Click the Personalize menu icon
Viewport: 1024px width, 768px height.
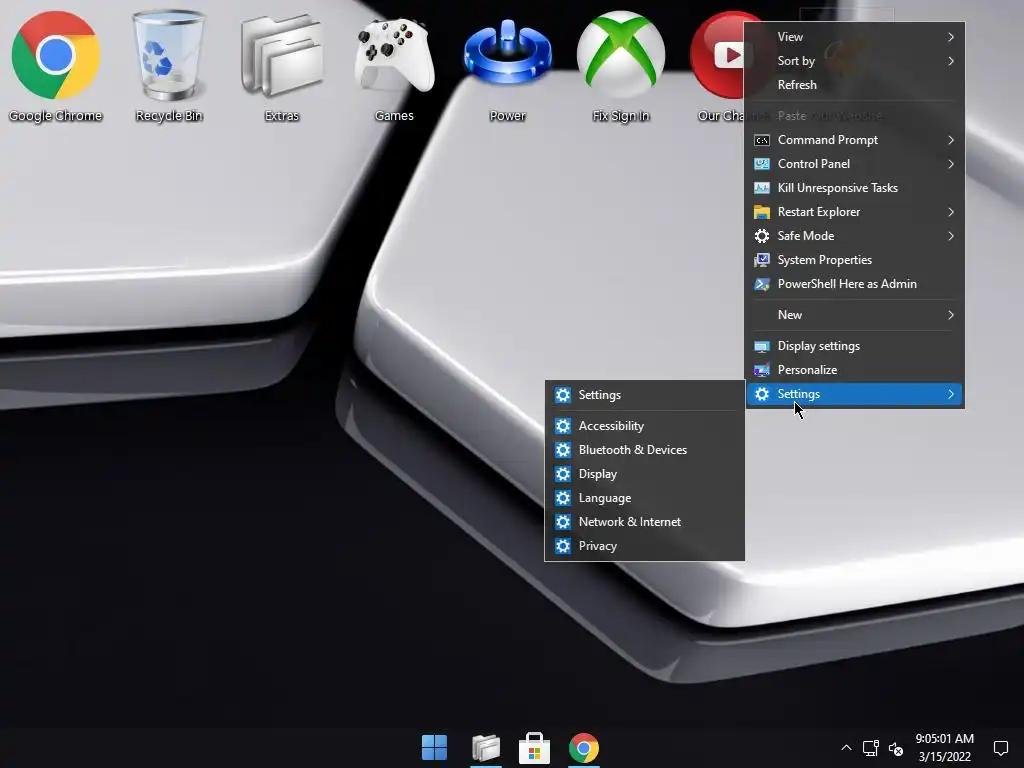tap(761, 370)
